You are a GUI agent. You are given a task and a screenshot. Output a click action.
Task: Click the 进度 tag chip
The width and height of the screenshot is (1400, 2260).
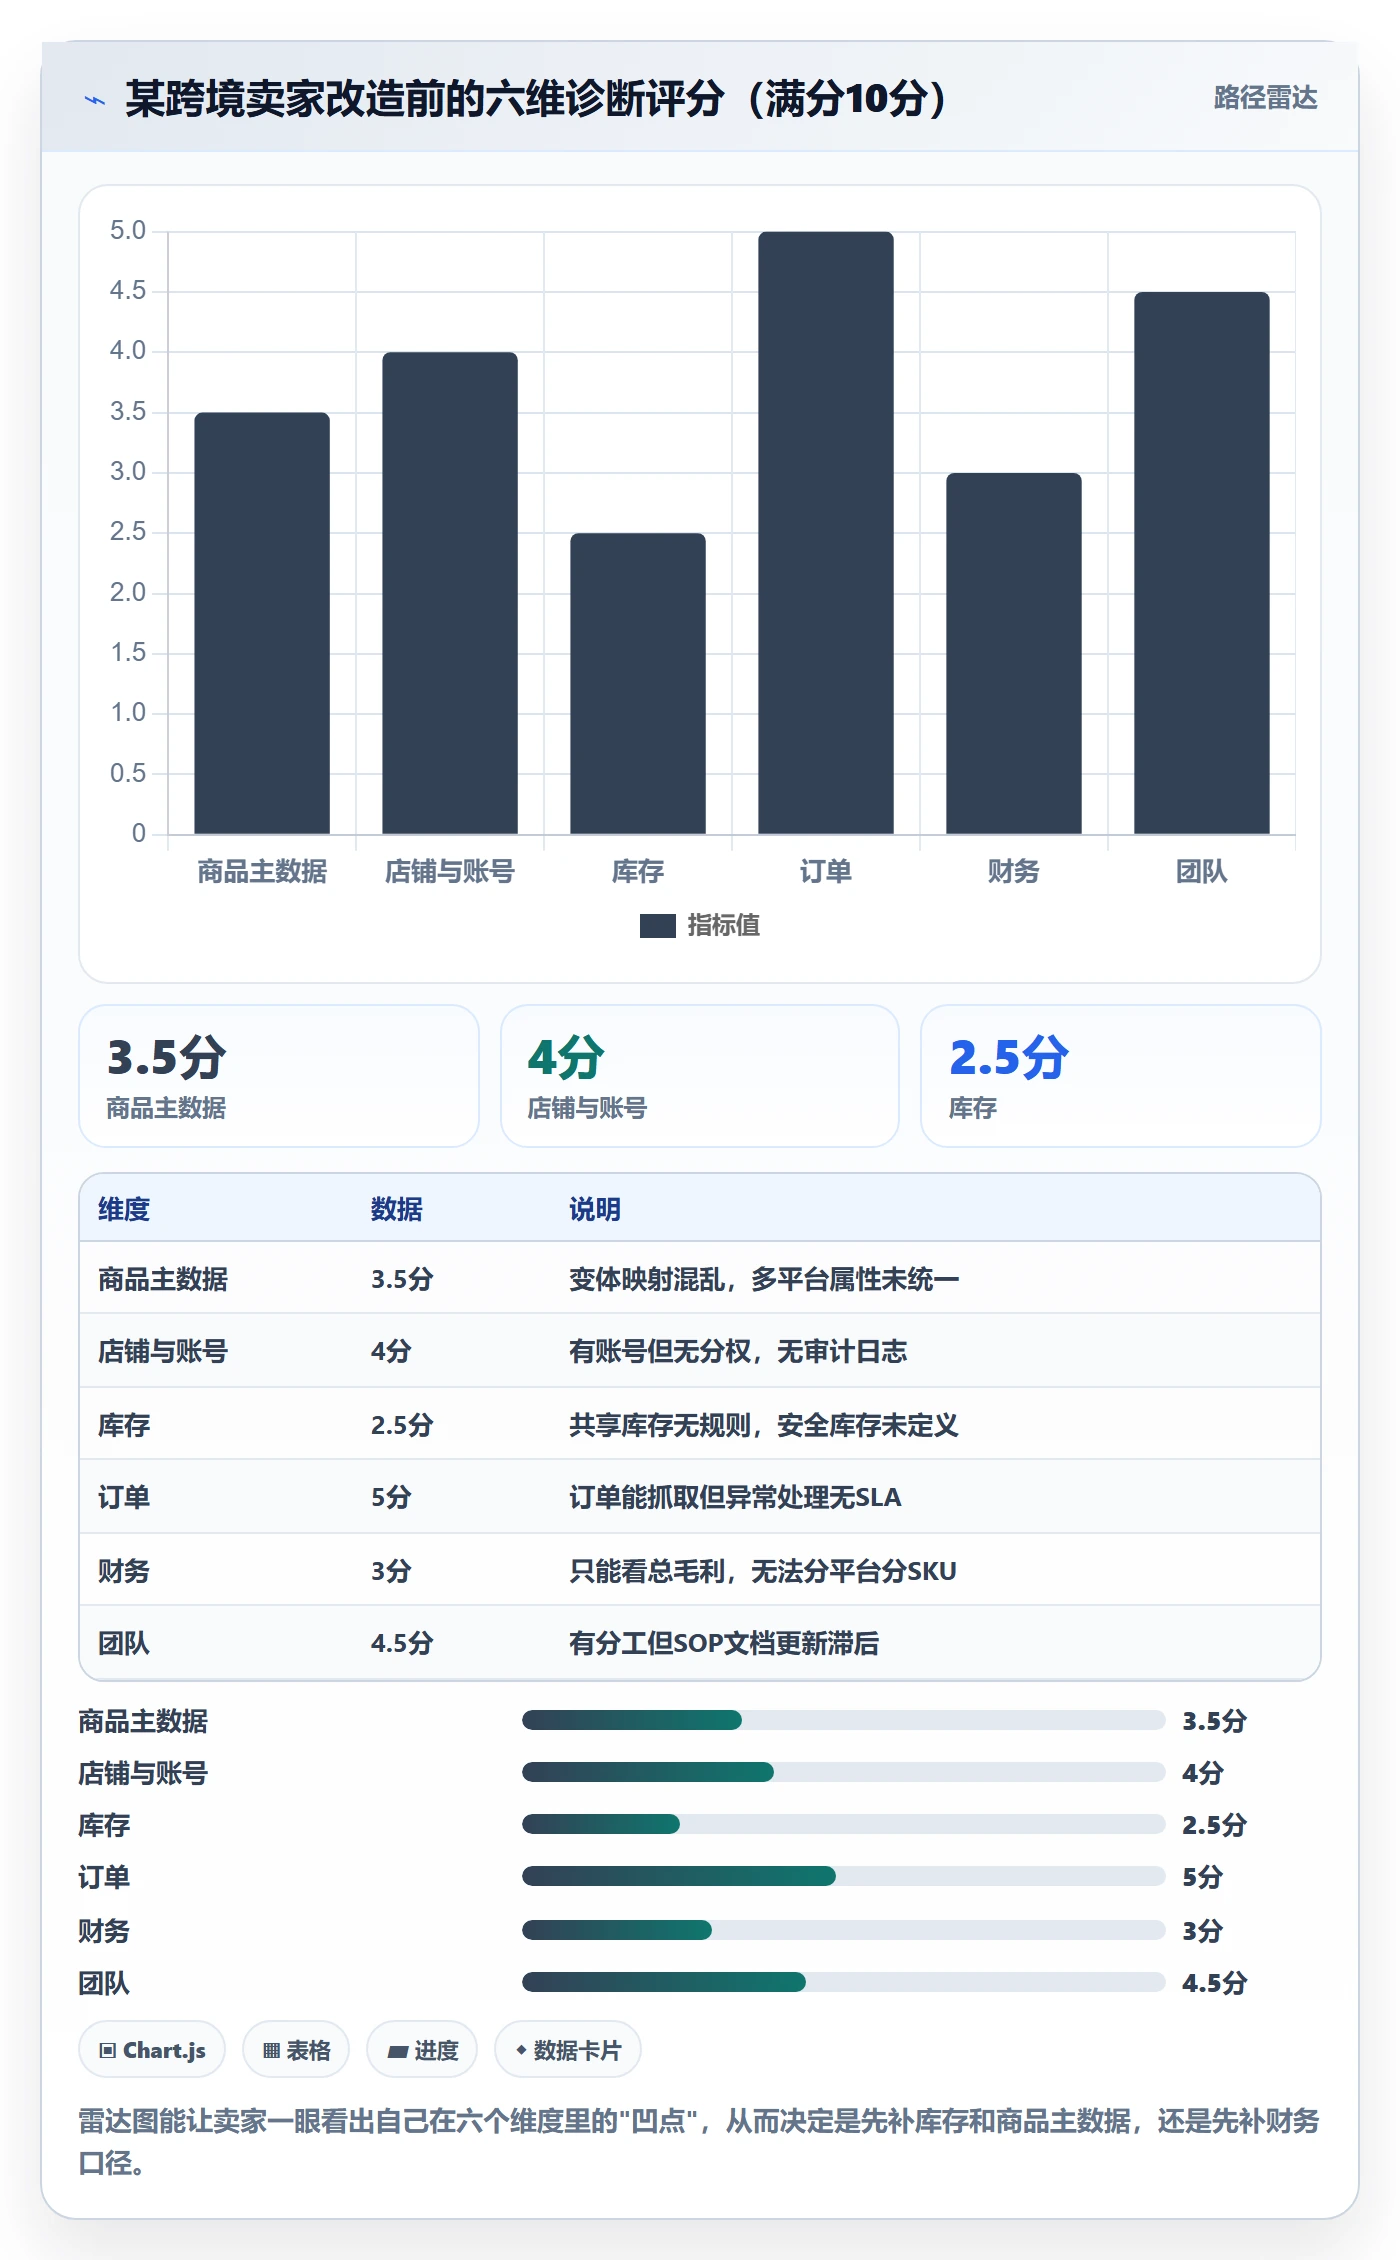[x=422, y=2050]
